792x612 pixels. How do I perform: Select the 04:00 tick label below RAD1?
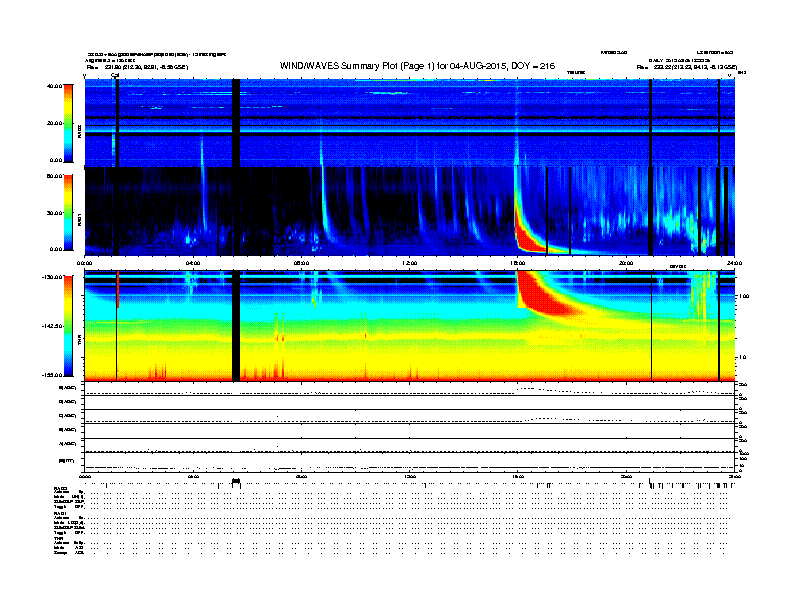tap(193, 263)
